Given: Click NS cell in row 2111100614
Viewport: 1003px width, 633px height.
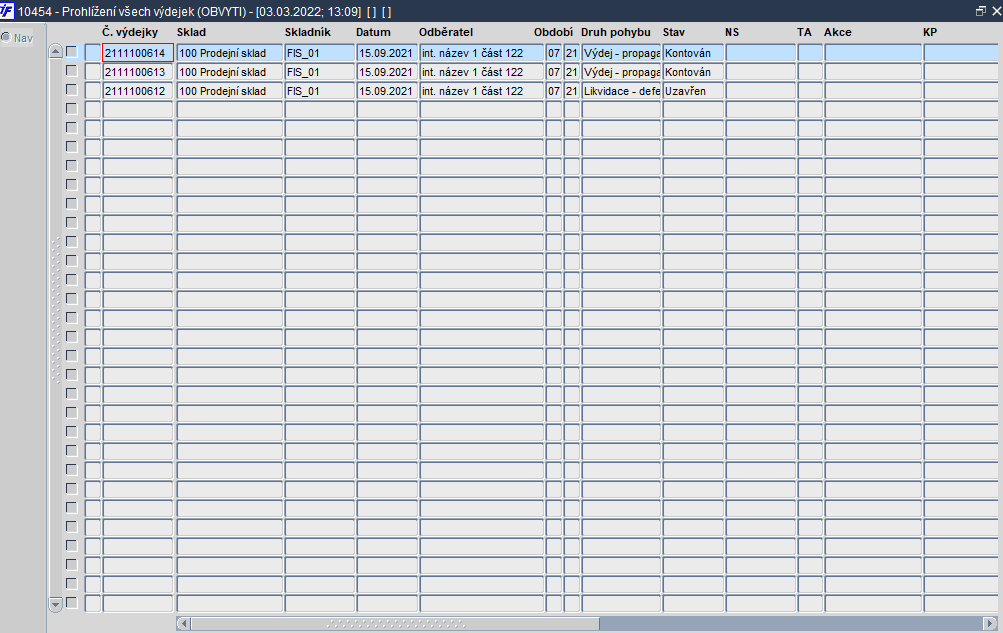Looking at the screenshot, I should point(761,53).
